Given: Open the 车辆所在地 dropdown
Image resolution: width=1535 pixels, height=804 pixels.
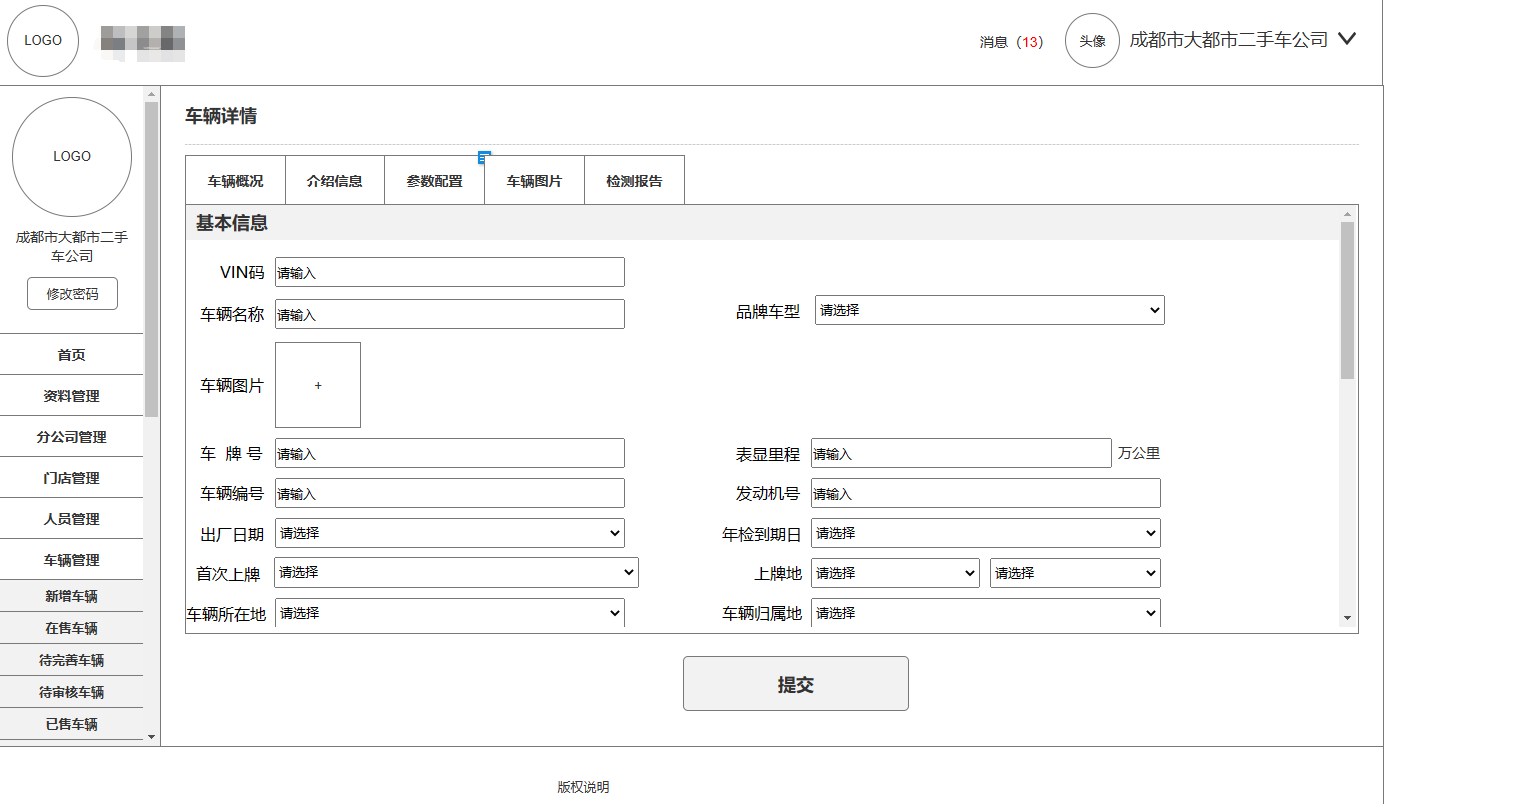Looking at the screenshot, I should point(450,612).
